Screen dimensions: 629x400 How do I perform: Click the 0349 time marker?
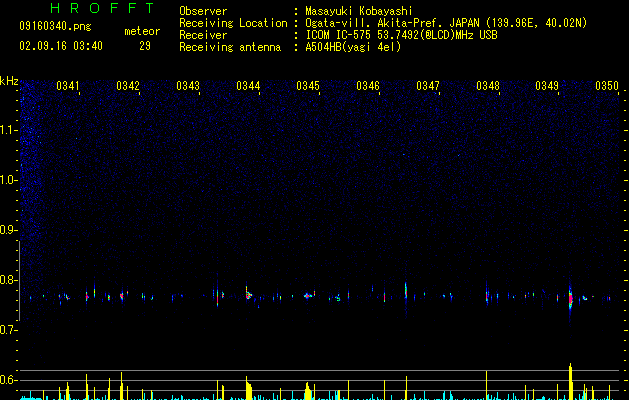coord(547,86)
